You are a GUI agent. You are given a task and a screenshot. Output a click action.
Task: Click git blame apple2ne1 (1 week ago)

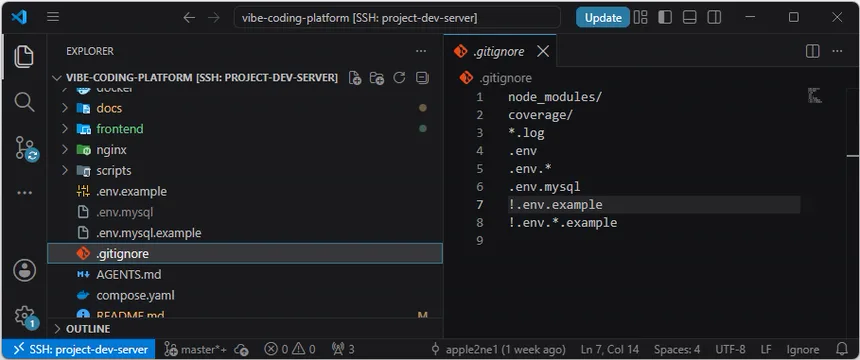point(498,349)
